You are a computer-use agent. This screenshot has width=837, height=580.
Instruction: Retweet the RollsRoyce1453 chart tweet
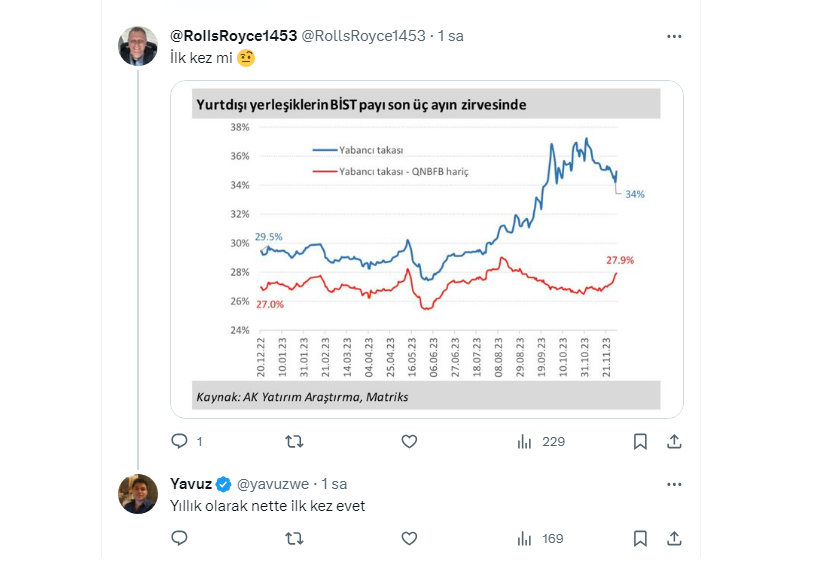[x=294, y=441]
